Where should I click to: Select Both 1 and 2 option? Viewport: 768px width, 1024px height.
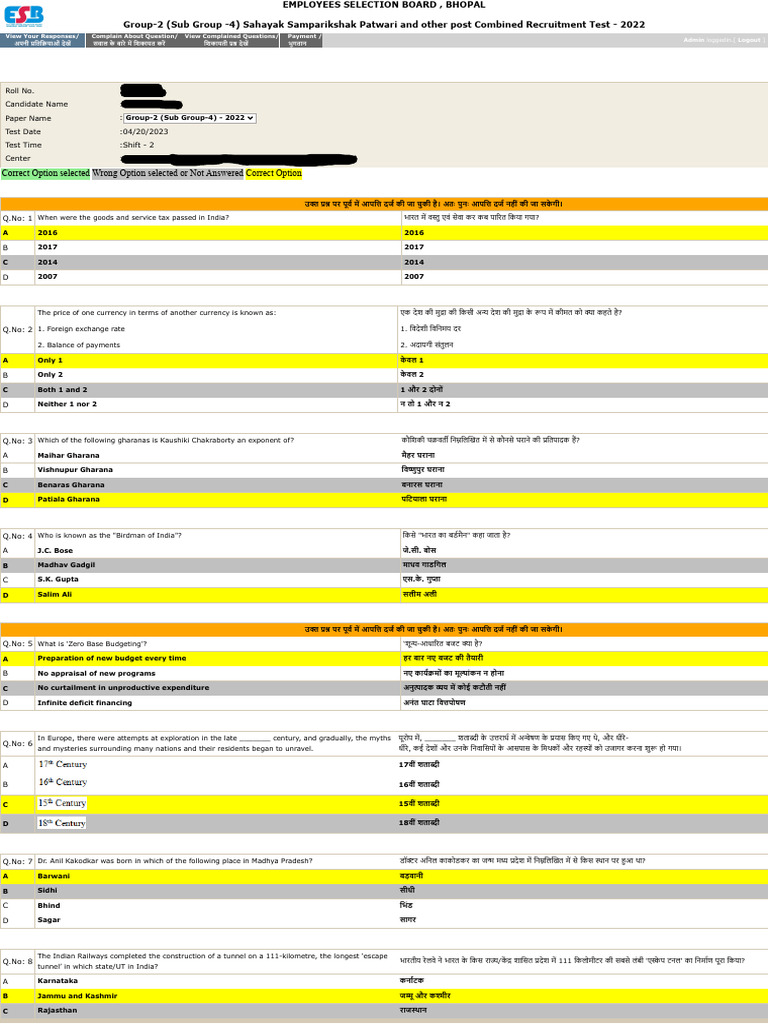coord(384,390)
